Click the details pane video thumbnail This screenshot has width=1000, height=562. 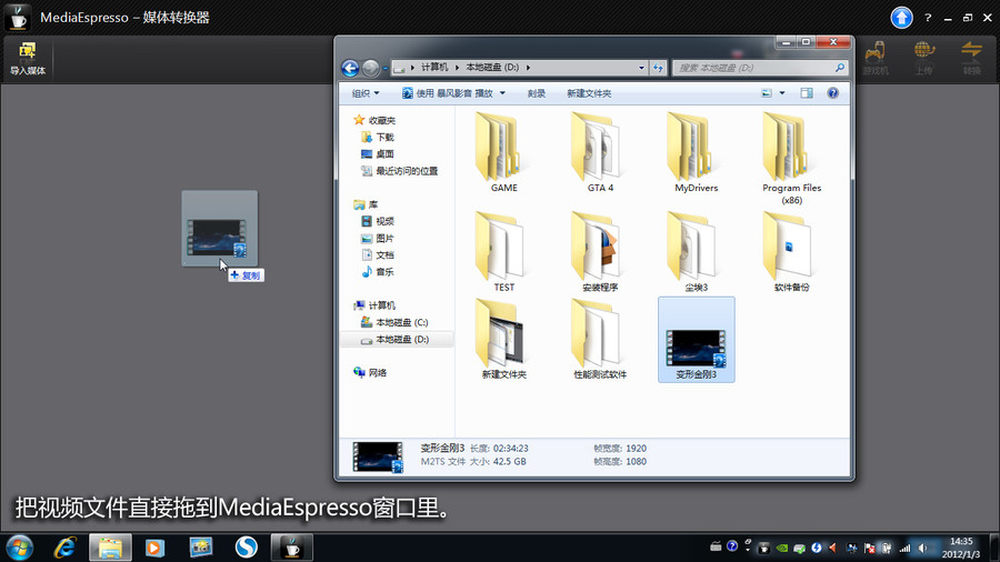click(378, 457)
